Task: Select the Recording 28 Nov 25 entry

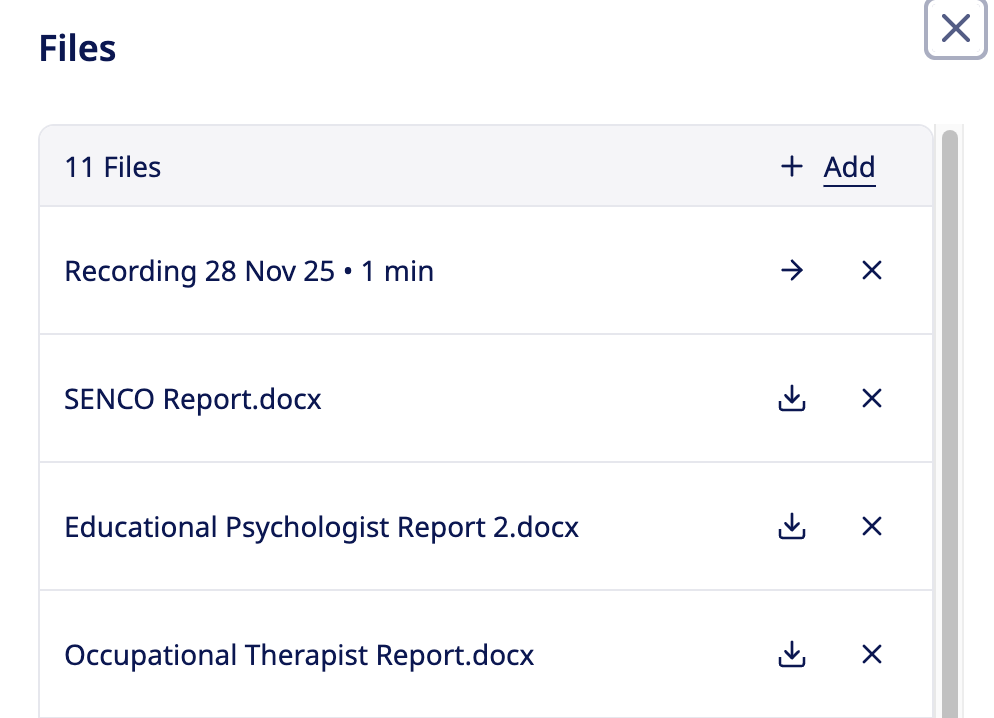Action: point(198,271)
